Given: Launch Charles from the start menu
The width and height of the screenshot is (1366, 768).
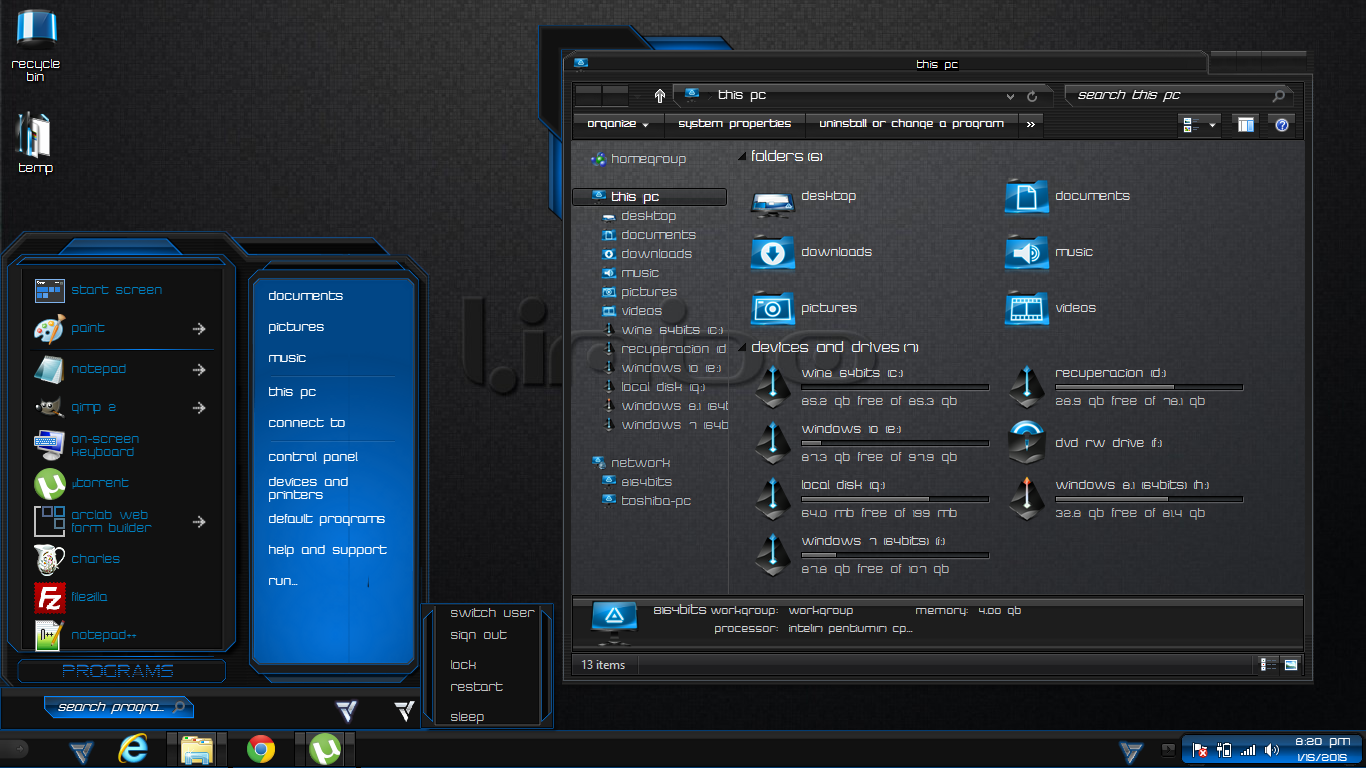Looking at the screenshot, I should tap(95, 559).
